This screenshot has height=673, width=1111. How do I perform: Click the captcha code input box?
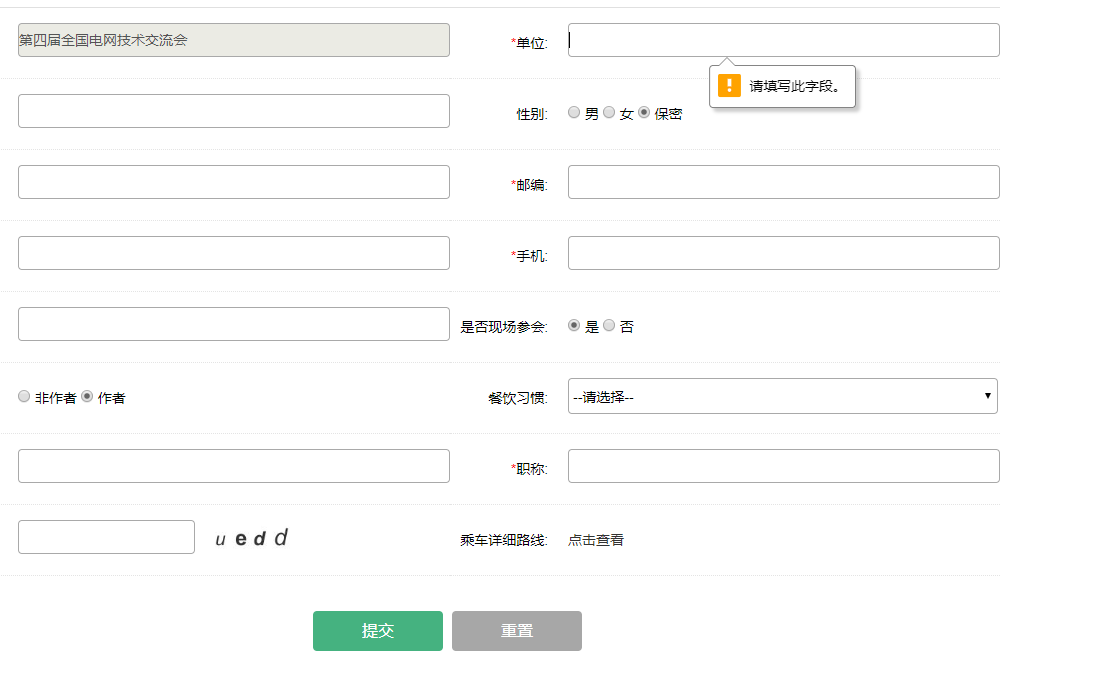(106, 537)
